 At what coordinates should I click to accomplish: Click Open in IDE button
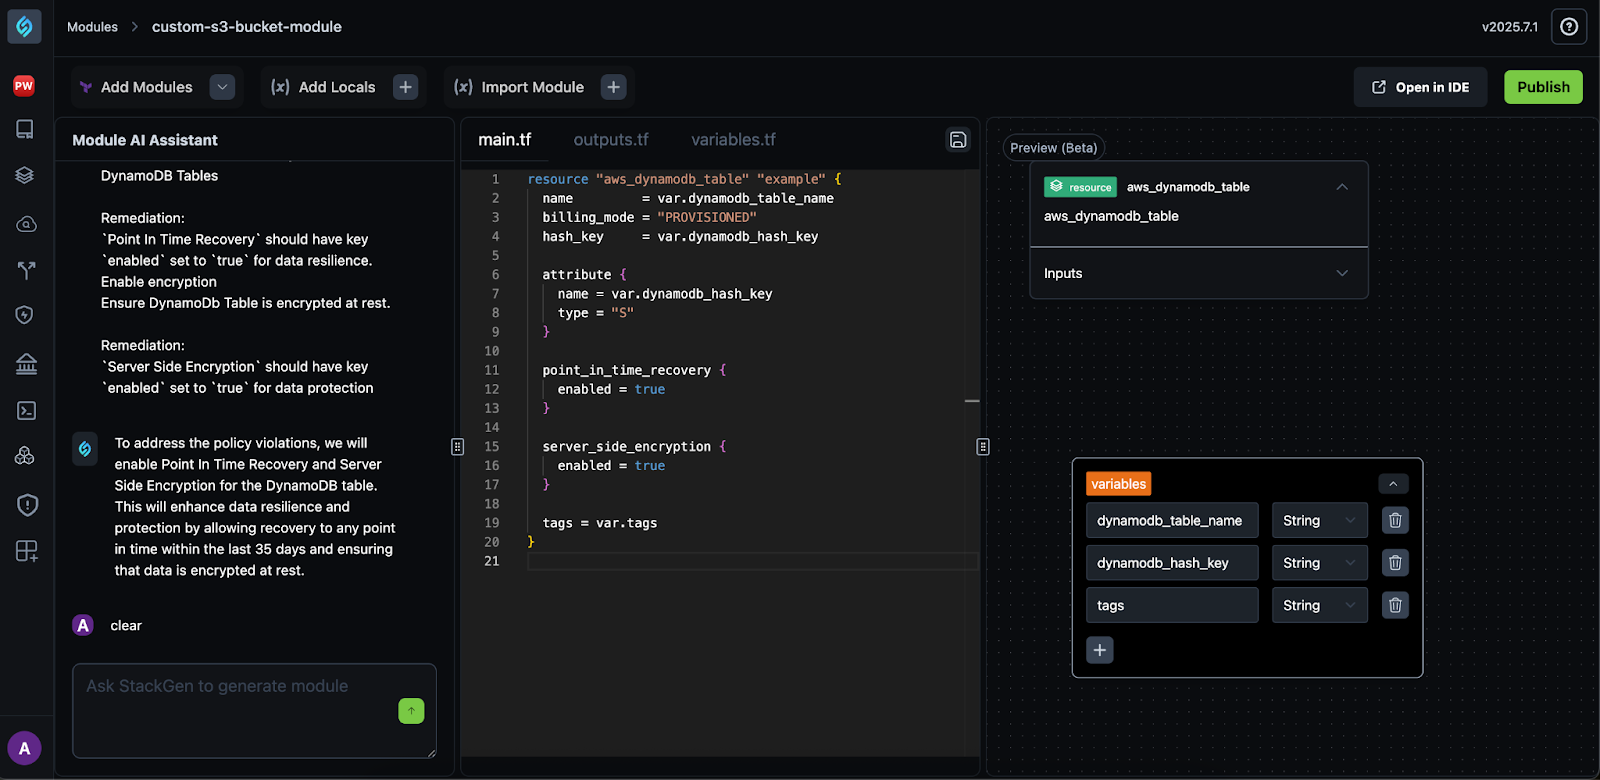click(x=1420, y=87)
